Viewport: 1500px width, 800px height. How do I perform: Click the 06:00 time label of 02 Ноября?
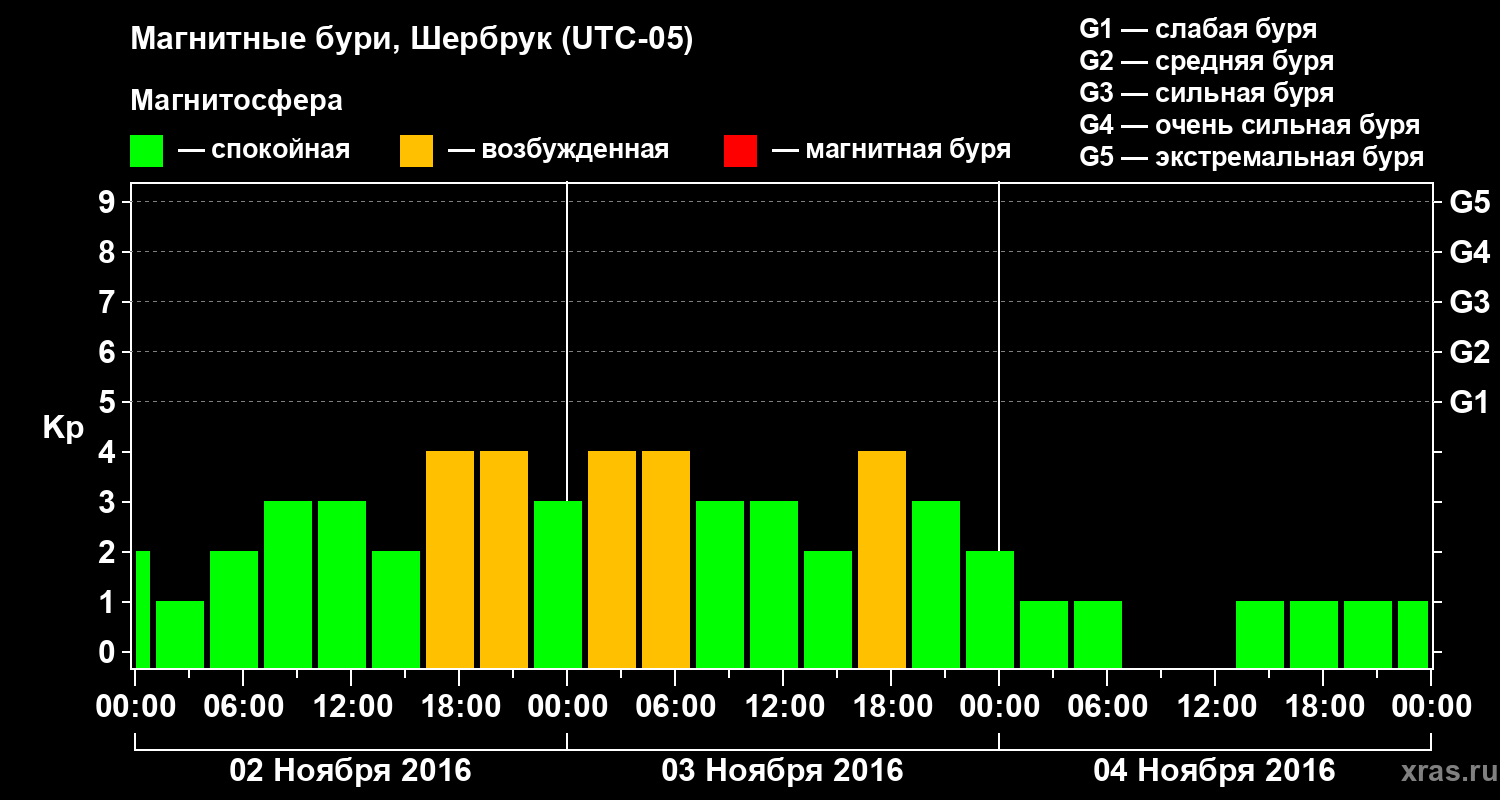(243, 707)
